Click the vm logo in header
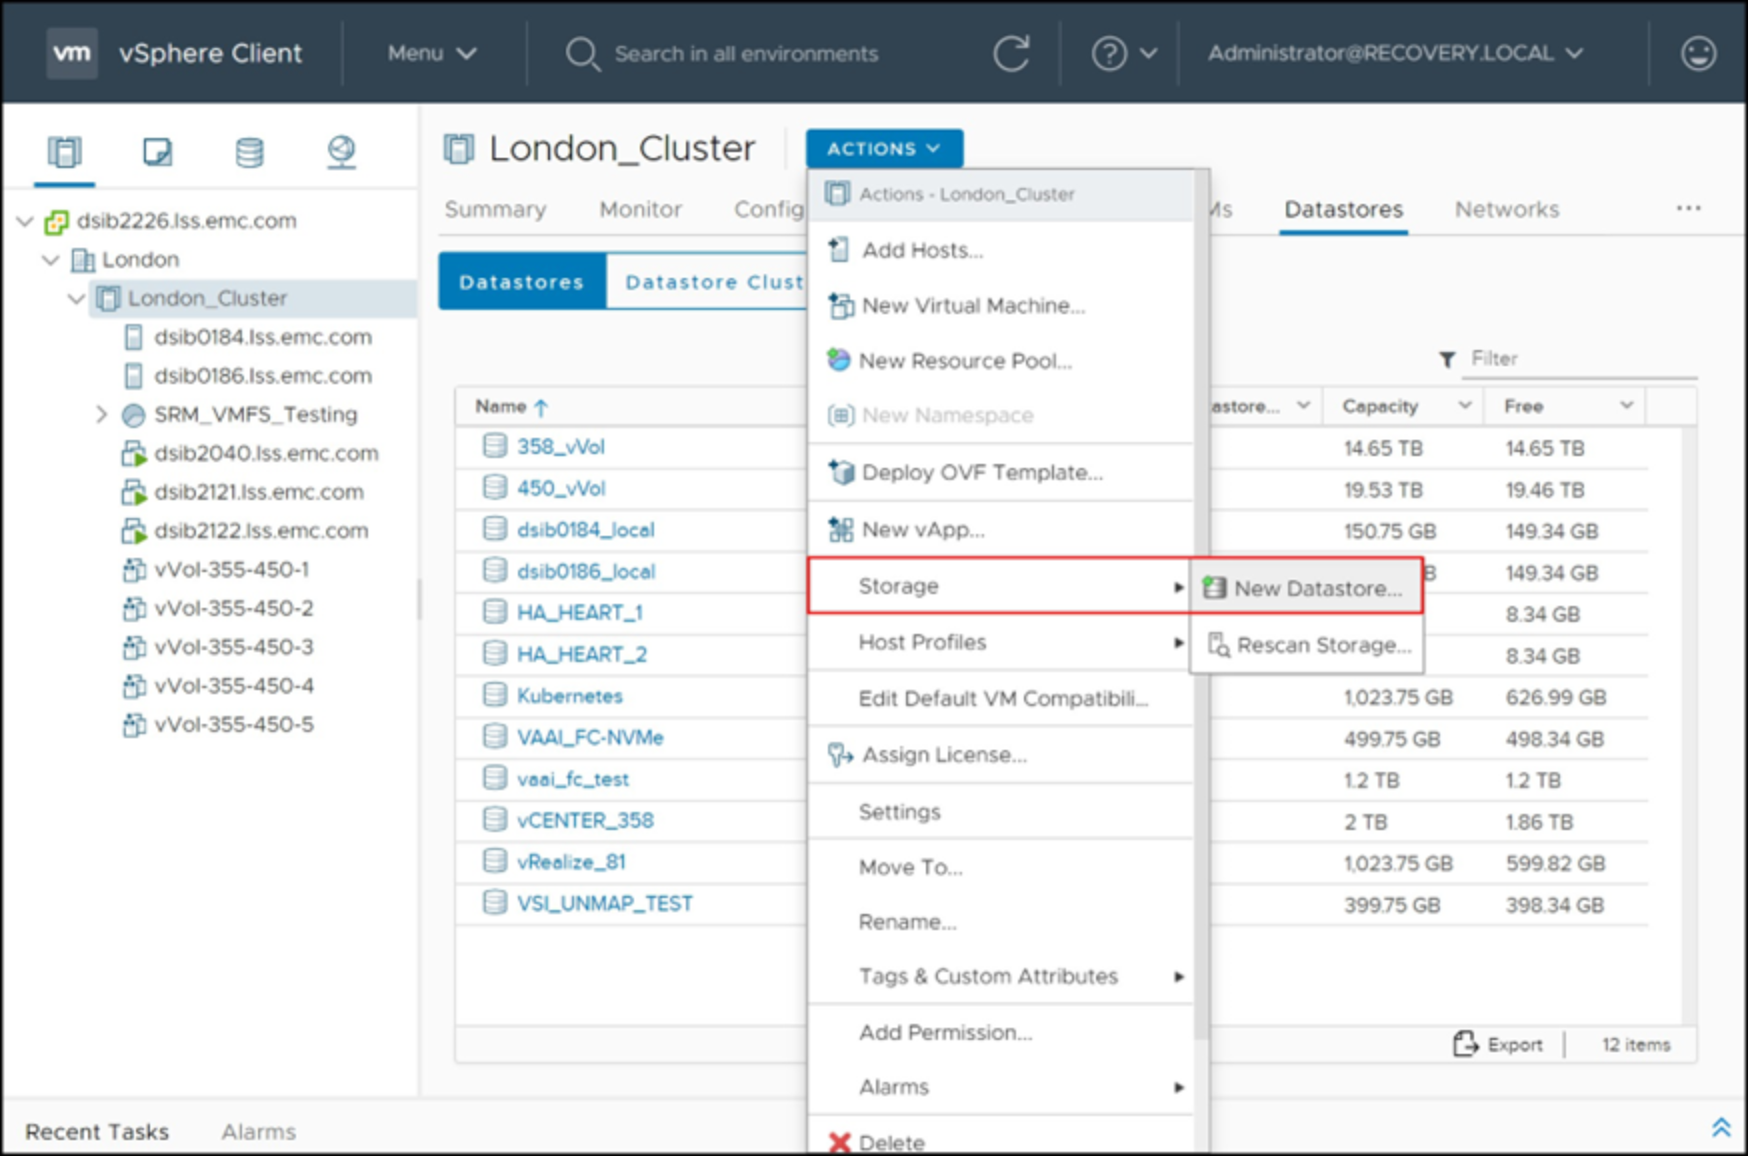Screen dimensions: 1749x1157 (72, 52)
